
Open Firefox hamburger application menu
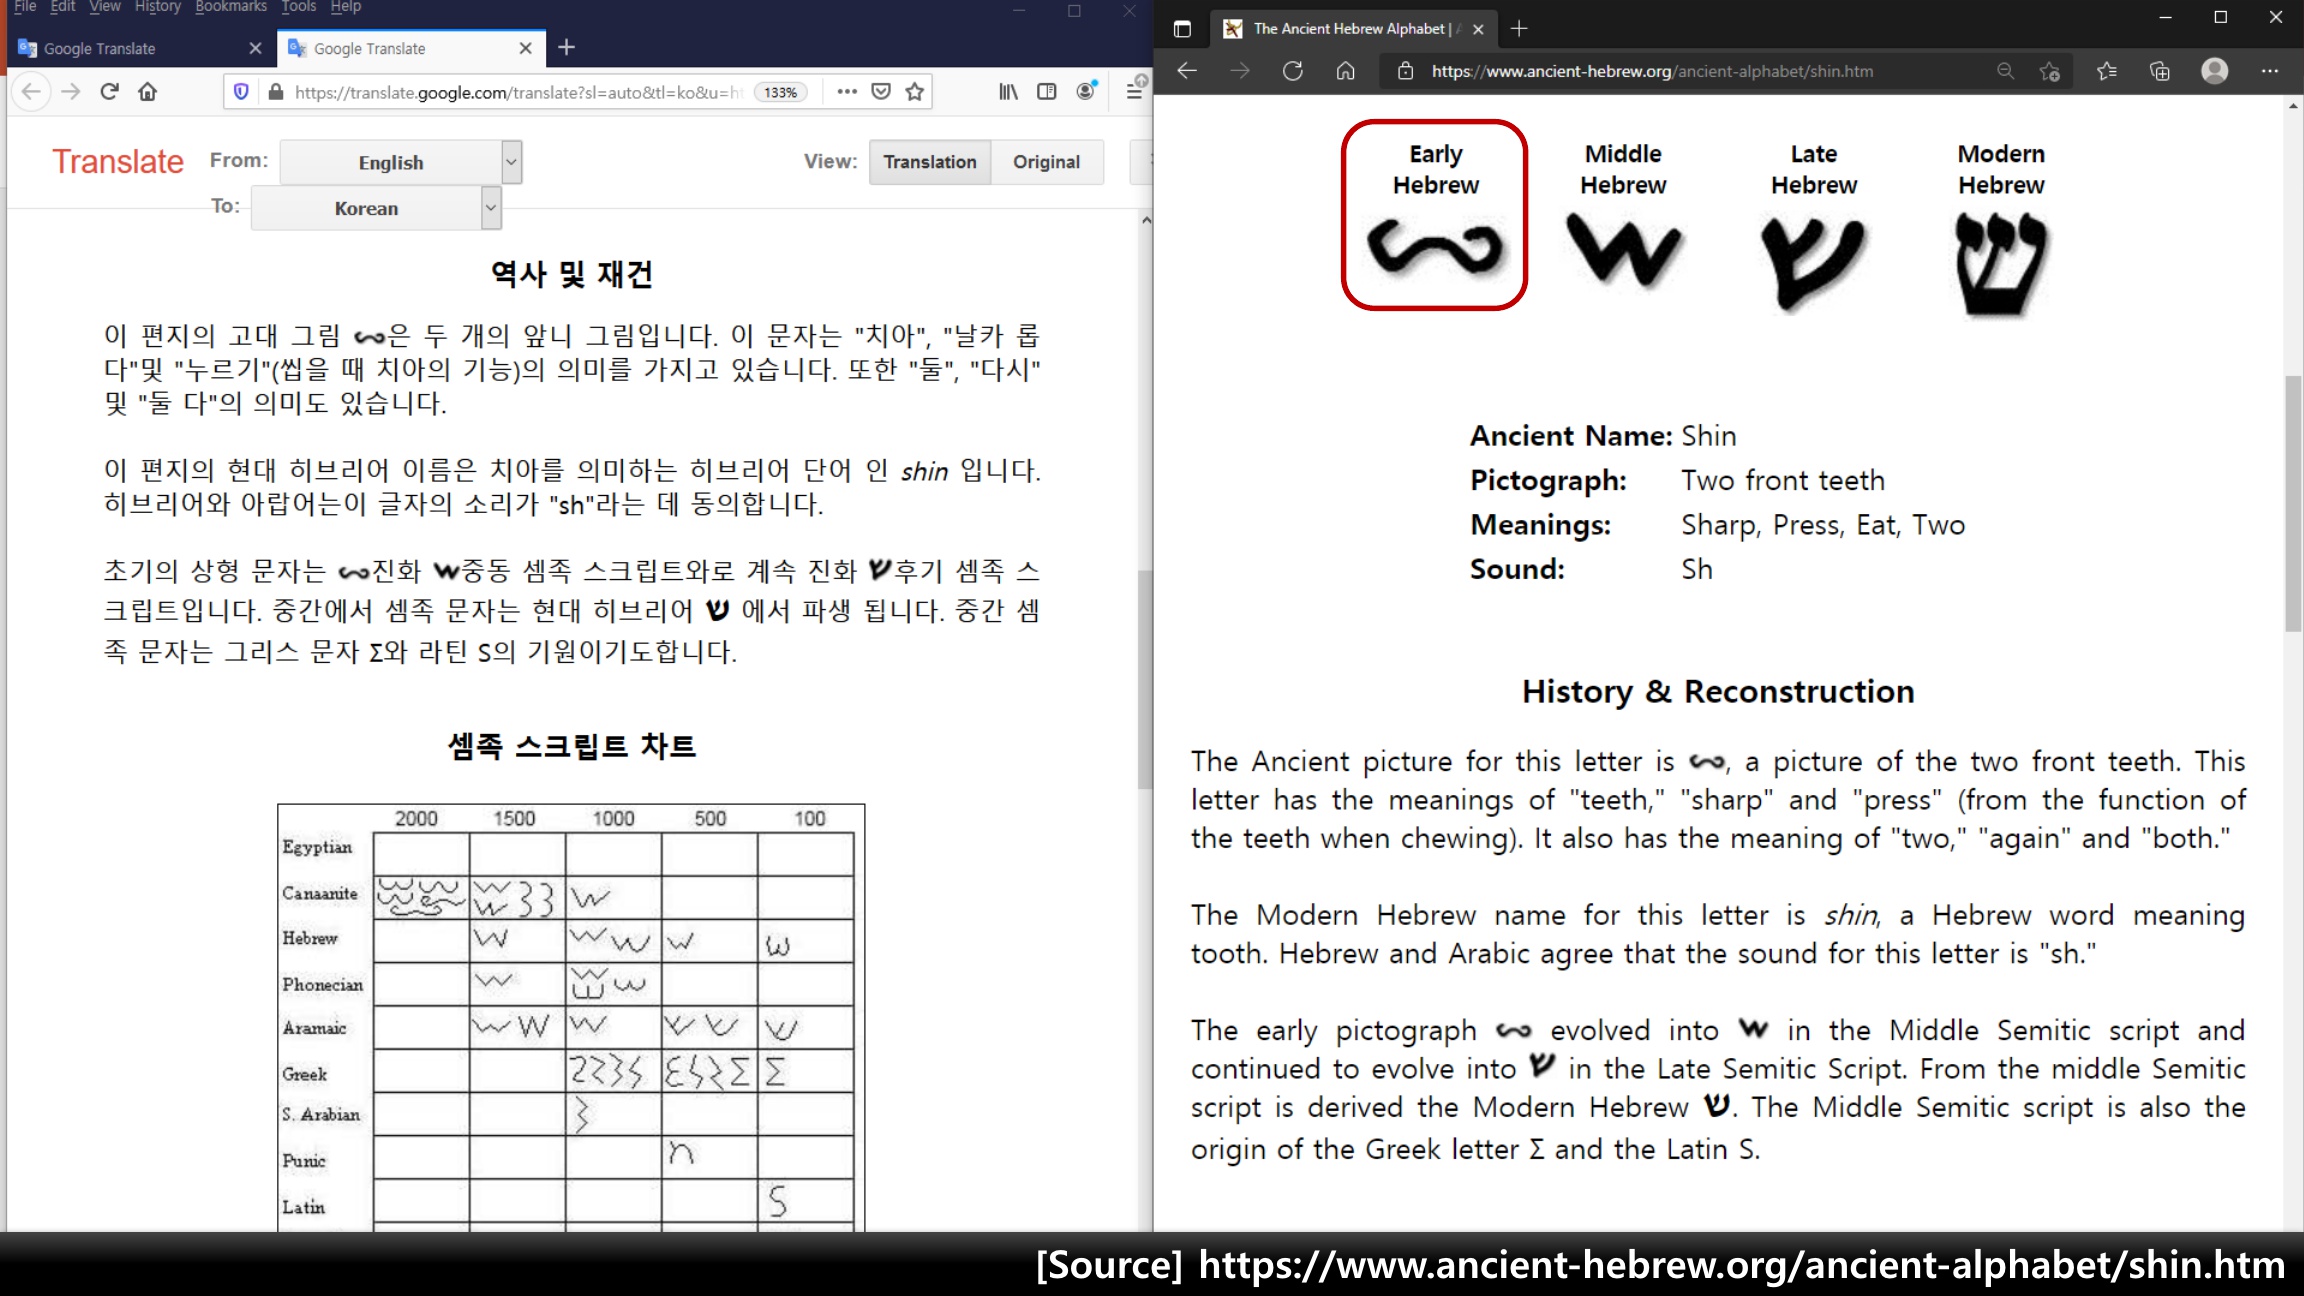[1134, 92]
